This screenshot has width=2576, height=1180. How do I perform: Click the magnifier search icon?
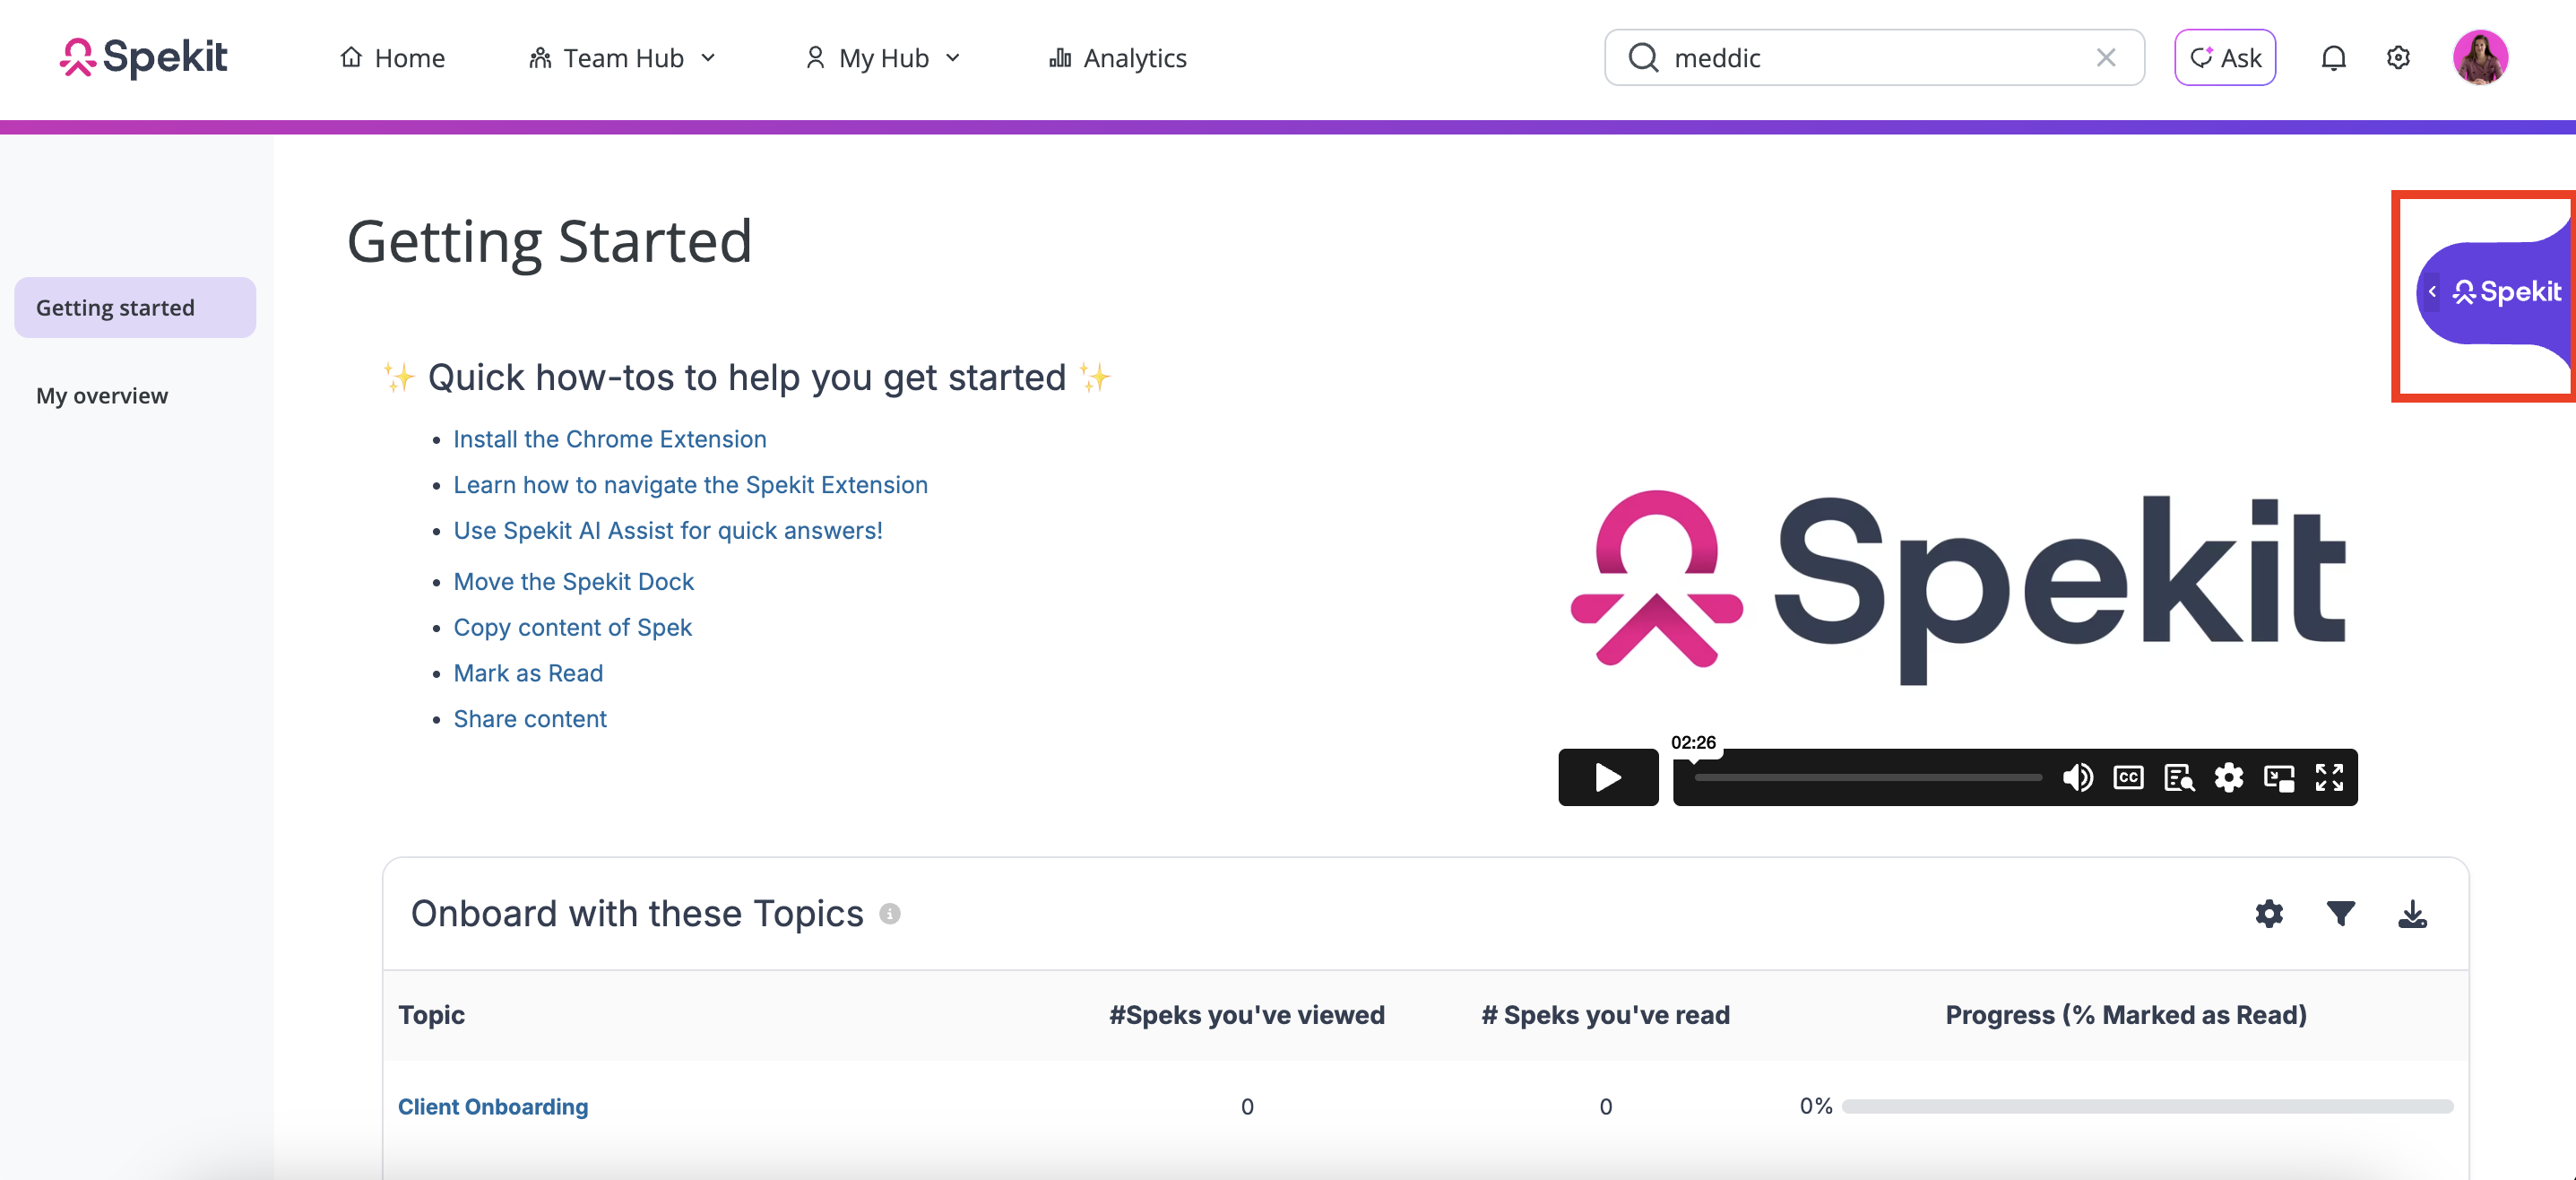point(1643,57)
